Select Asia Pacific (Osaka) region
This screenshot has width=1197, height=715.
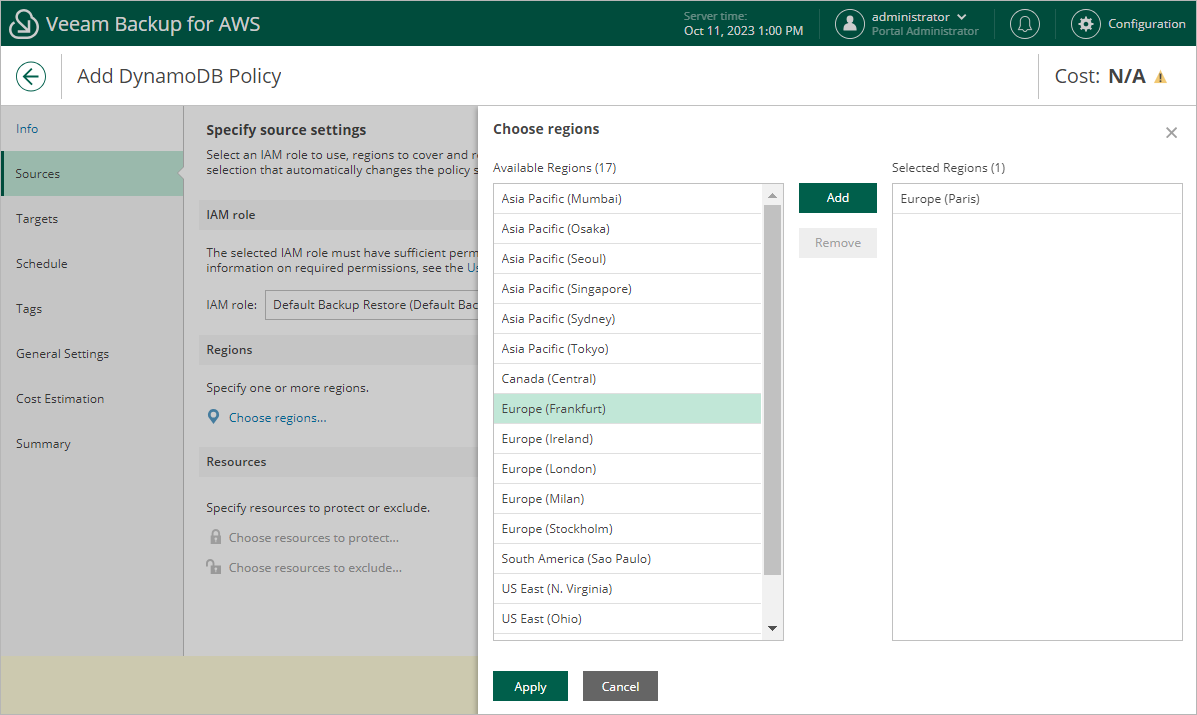pyautogui.click(x=628, y=229)
